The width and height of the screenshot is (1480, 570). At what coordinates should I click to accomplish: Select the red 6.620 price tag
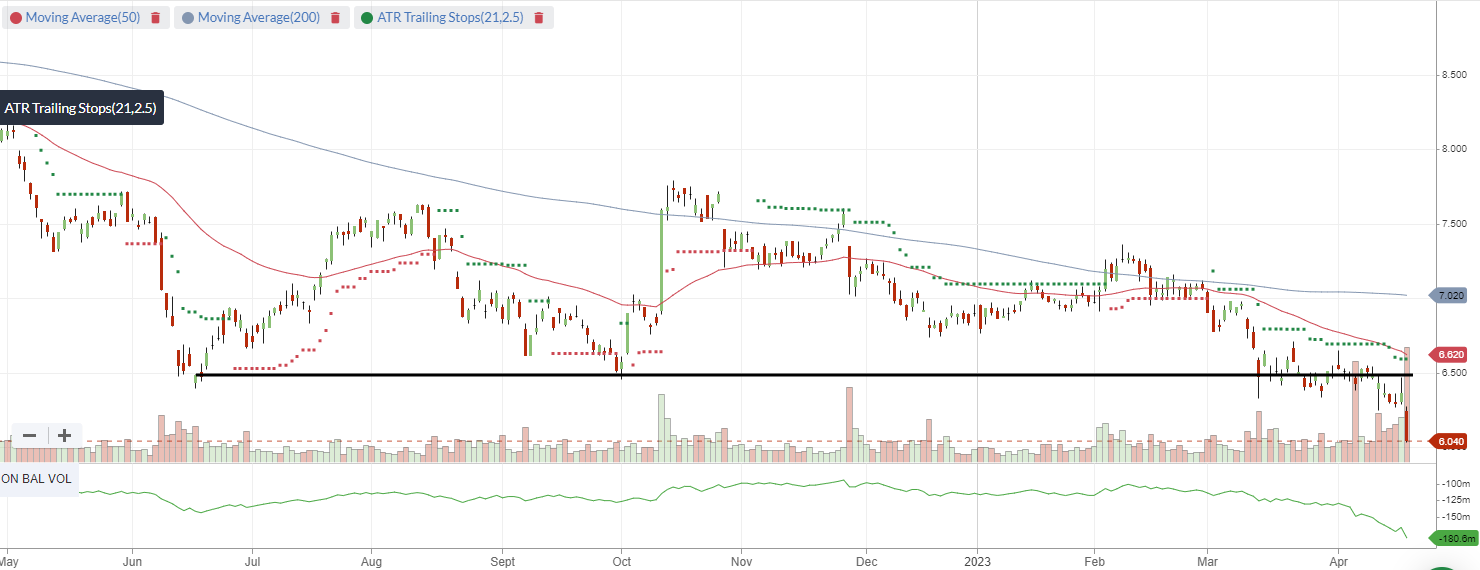pos(1451,354)
